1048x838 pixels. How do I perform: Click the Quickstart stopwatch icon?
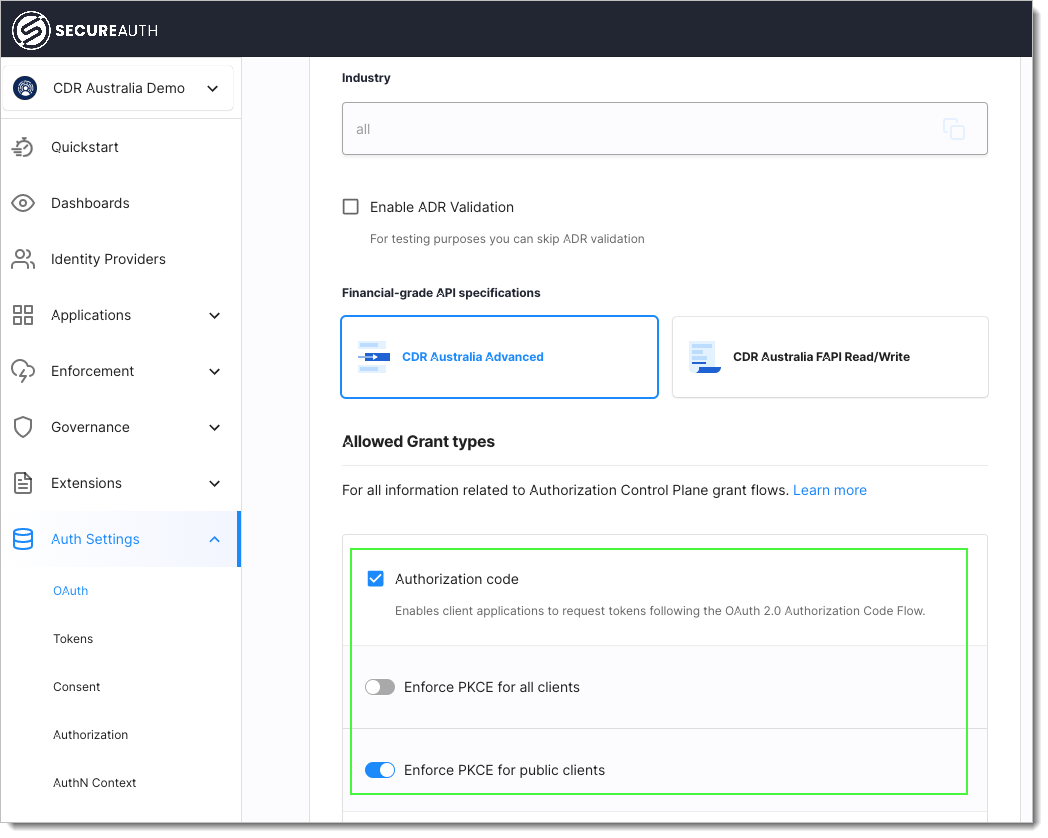pos(23,147)
